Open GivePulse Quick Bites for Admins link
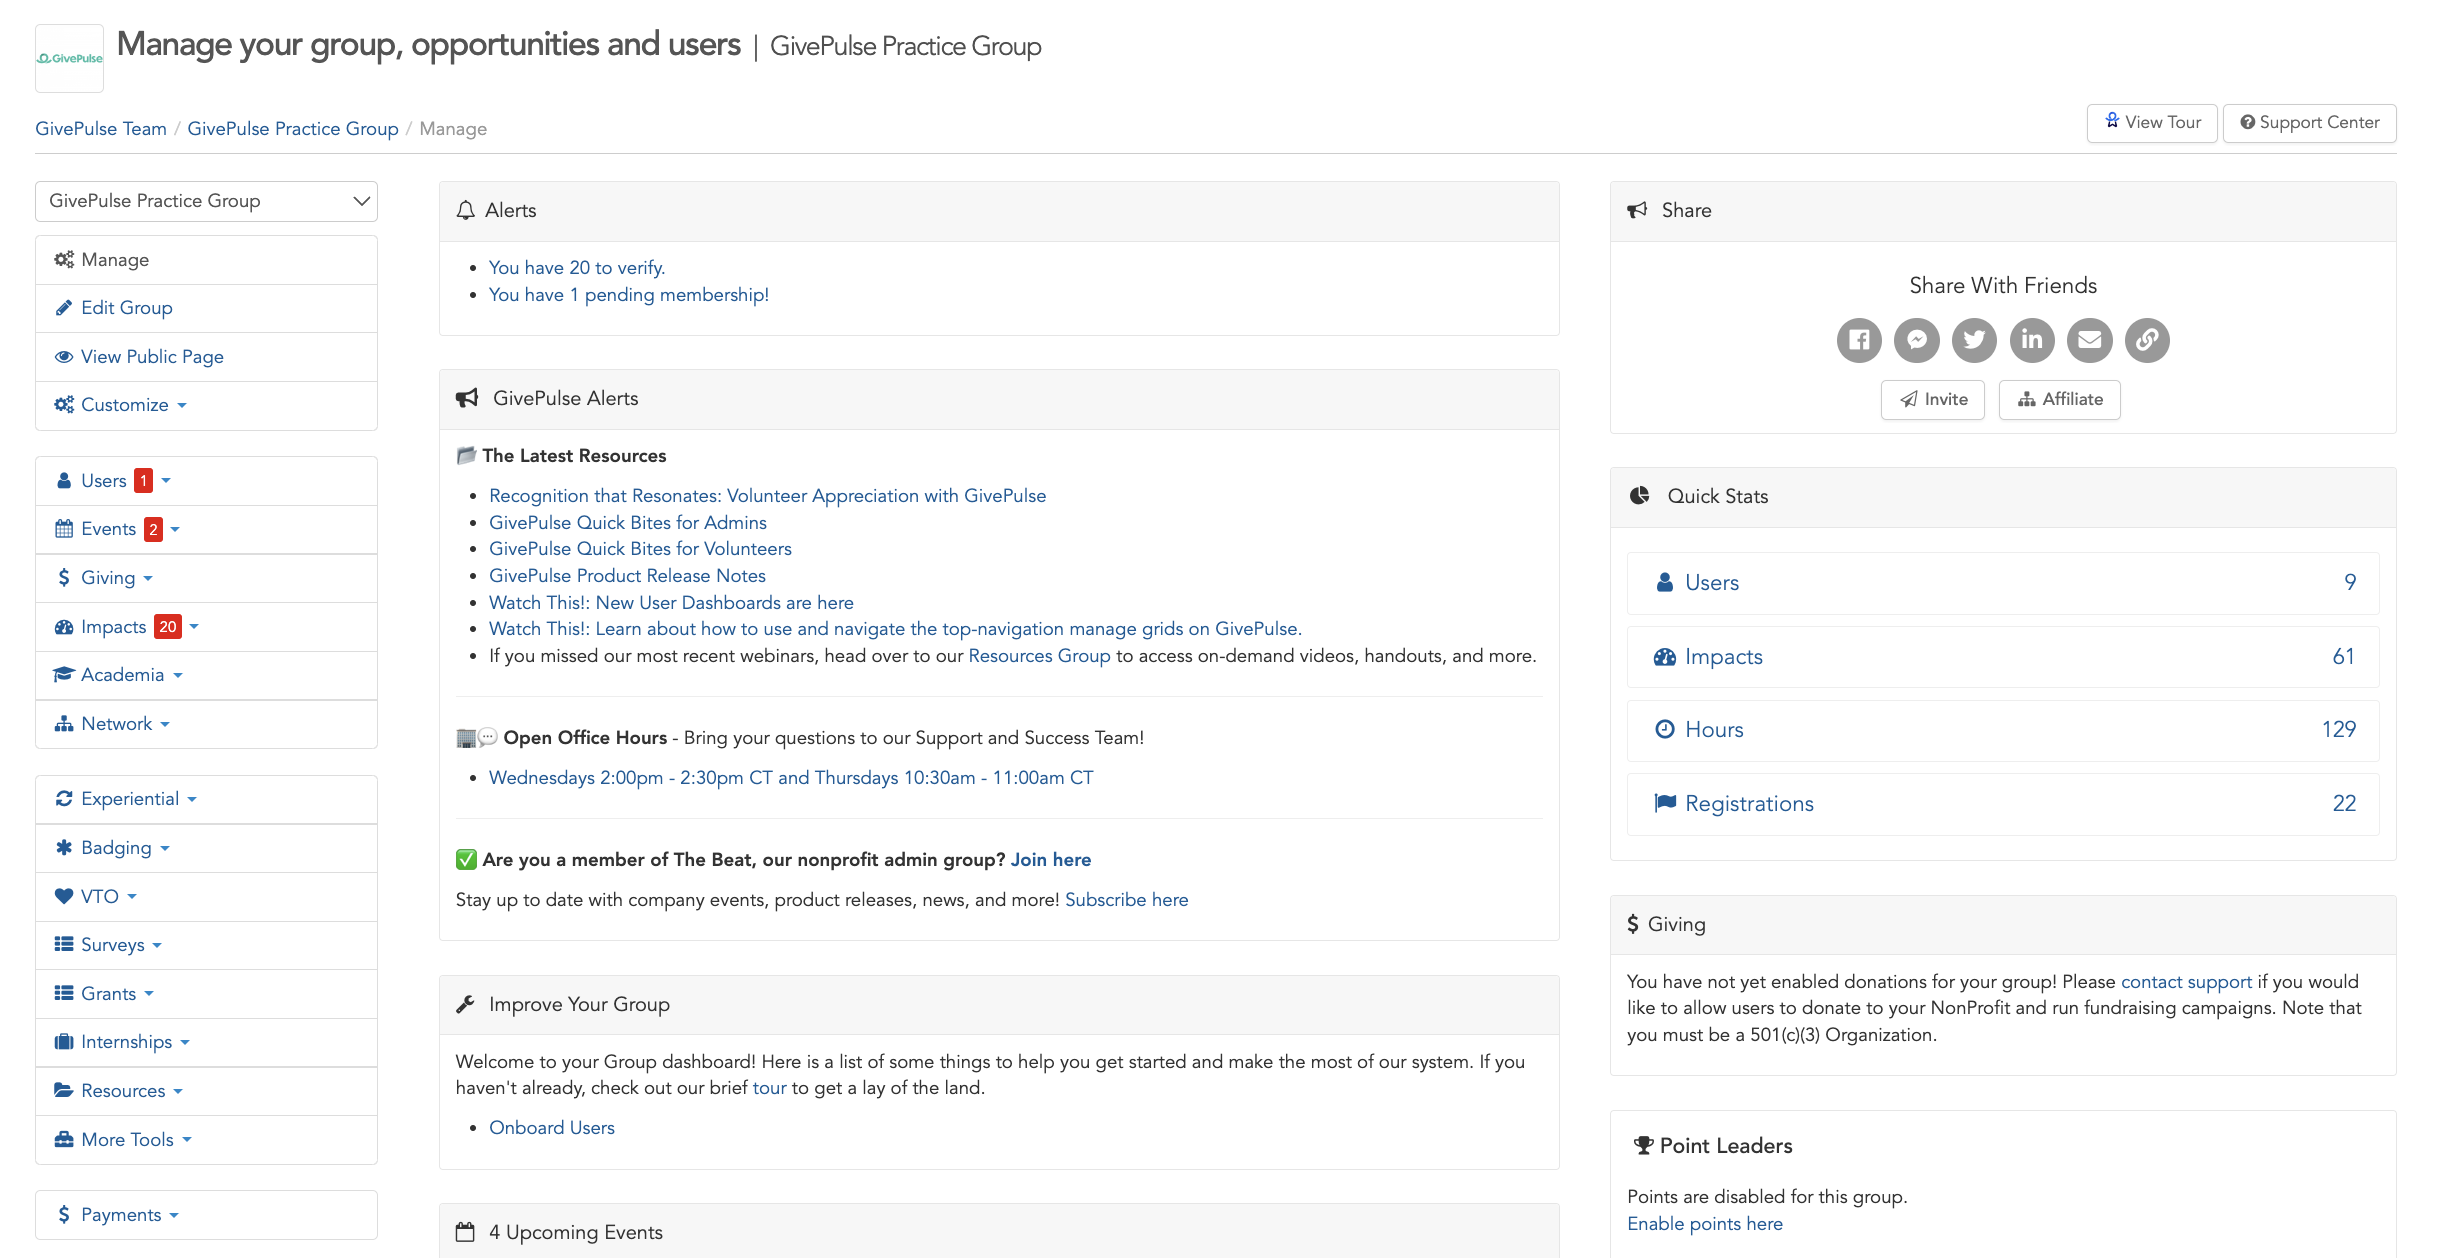 pyautogui.click(x=628, y=523)
